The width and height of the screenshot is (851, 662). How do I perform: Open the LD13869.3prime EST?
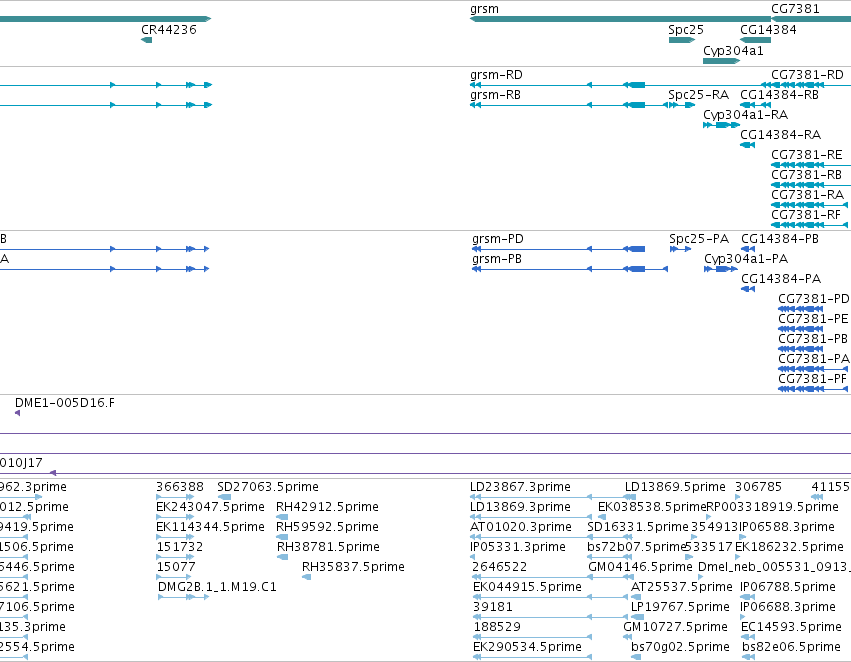pos(531,517)
